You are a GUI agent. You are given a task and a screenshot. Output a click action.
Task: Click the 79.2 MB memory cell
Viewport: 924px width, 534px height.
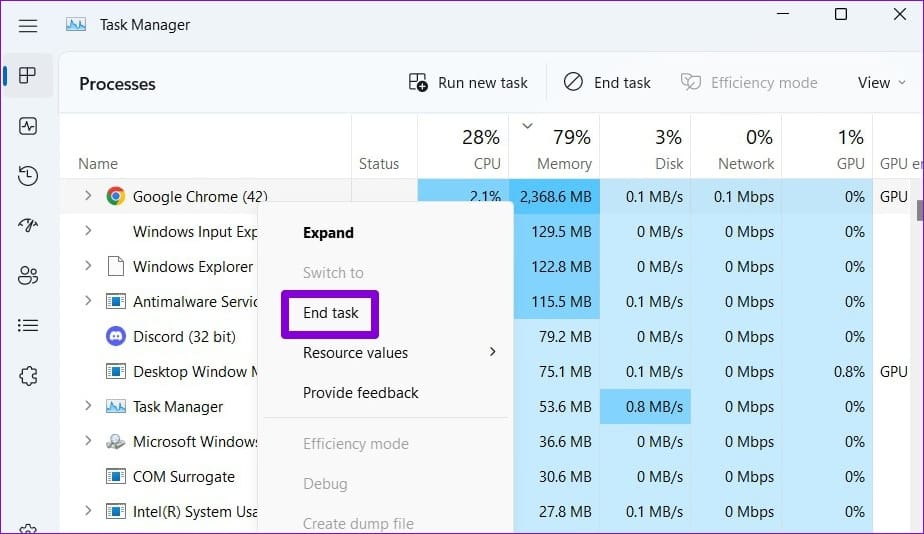point(557,337)
